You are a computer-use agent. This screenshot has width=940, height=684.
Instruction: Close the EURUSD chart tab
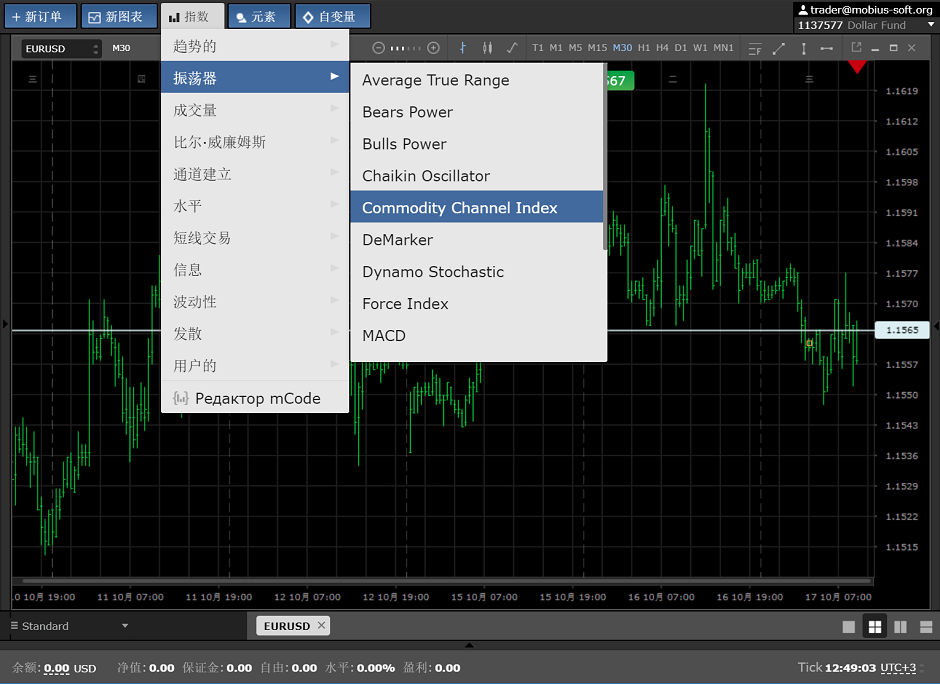coord(321,625)
